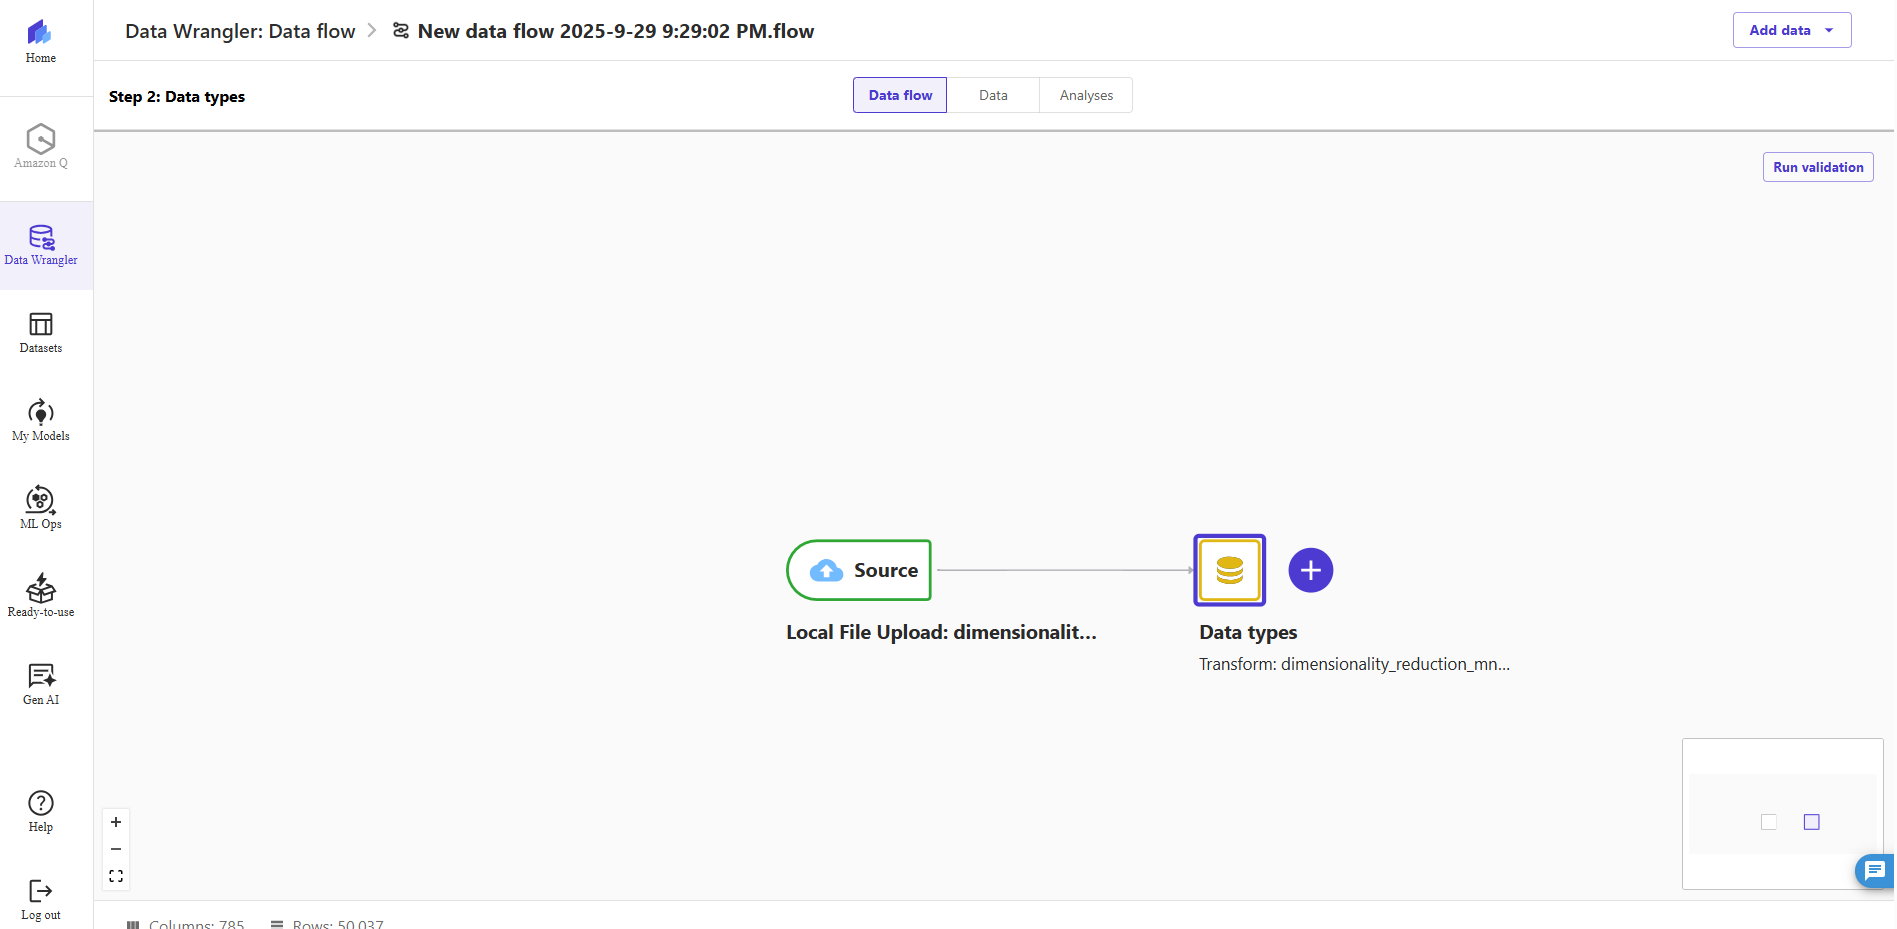Expand the Add data dropdown
This screenshot has height=929, width=1897.
pyautogui.click(x=1791, y=30)
